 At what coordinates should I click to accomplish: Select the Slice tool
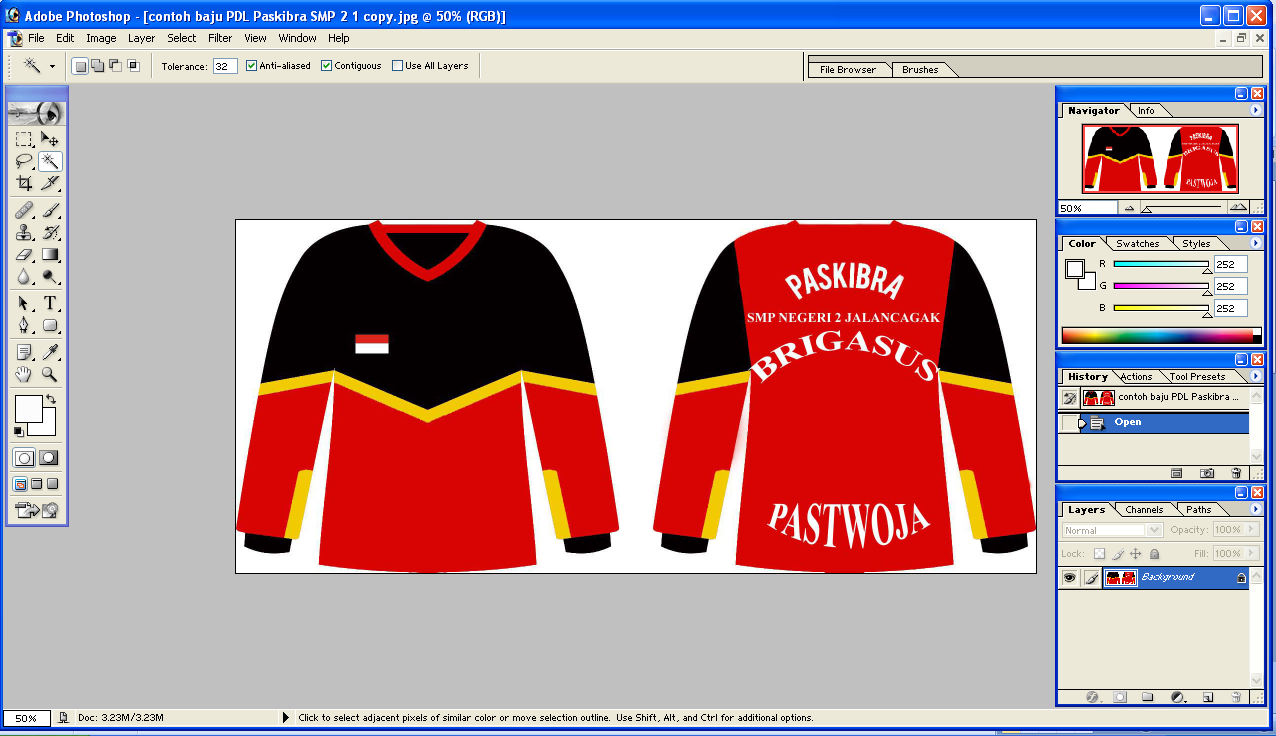[50, 183]
